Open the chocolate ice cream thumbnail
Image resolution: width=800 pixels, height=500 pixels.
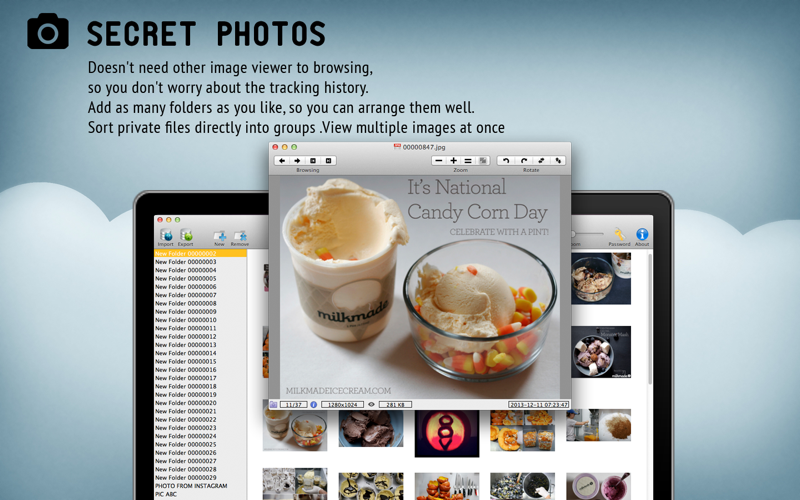click(x=371, y=429)
